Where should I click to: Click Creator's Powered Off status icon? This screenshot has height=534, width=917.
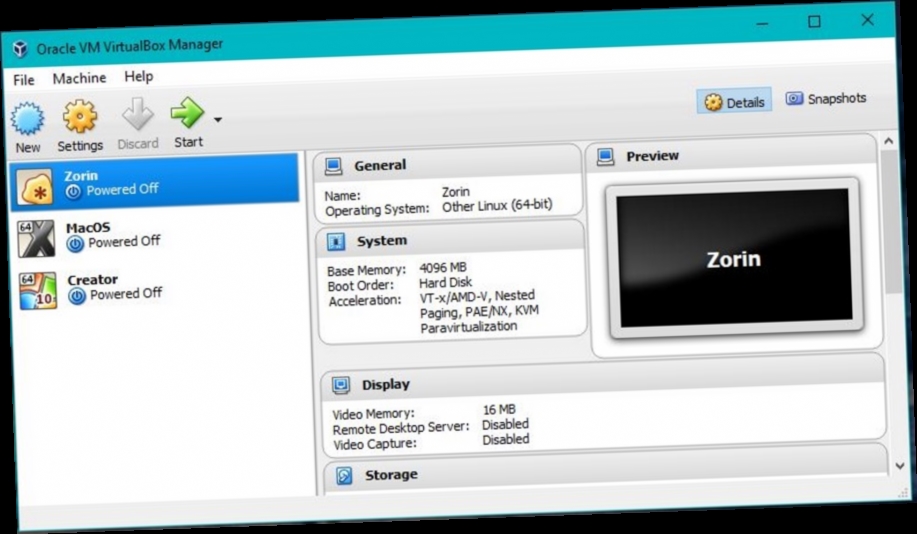point(77,296)
